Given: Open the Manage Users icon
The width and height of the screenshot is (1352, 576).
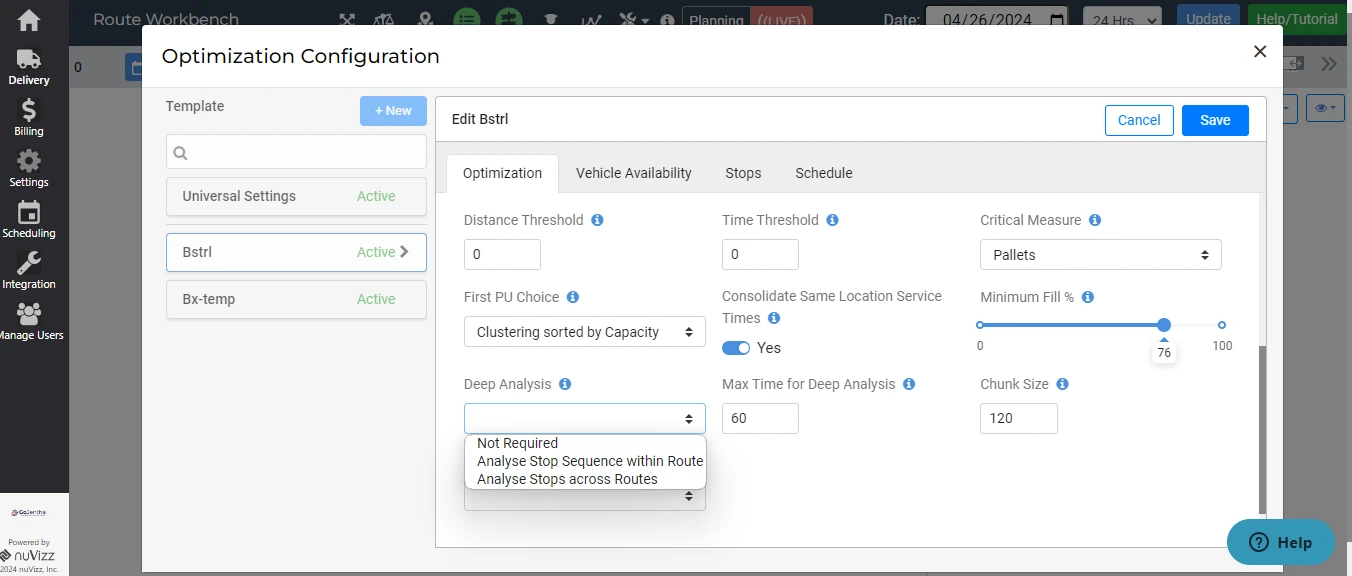Looking at the screenshot, I should click(29, 321).
